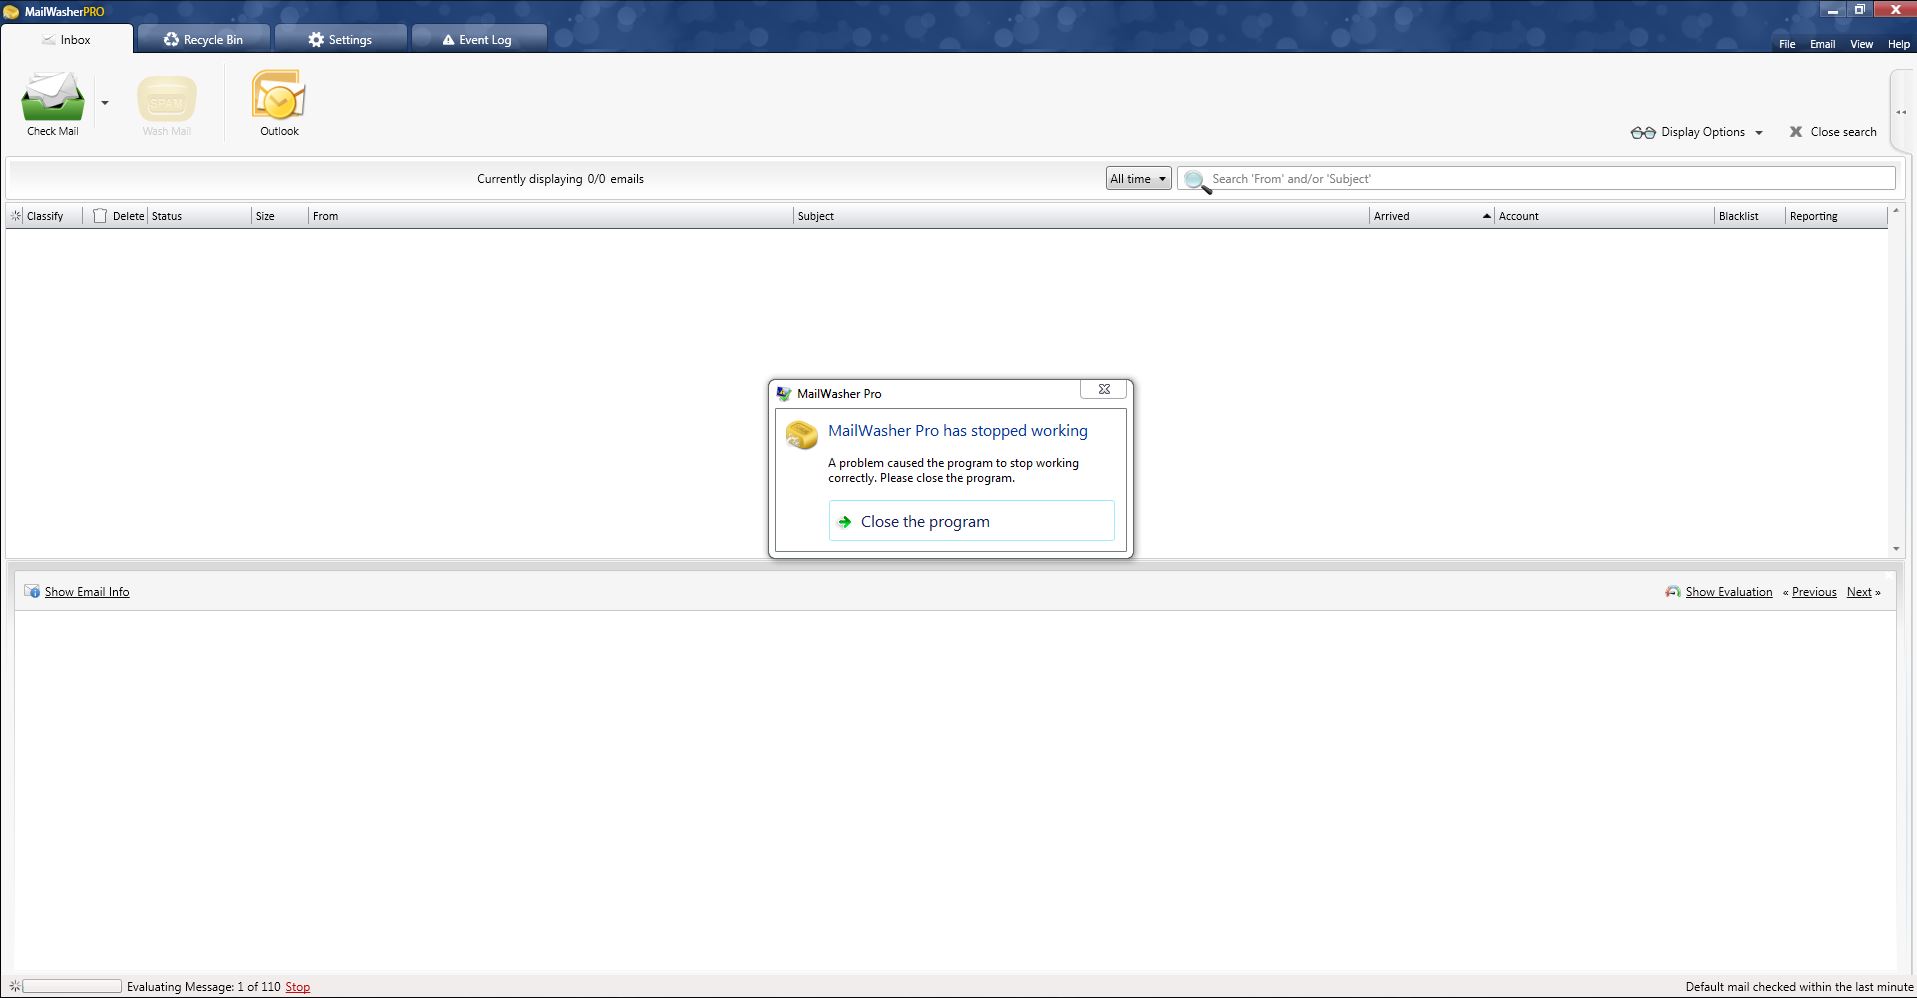Click the evaluation progress bar

[72, 987]
